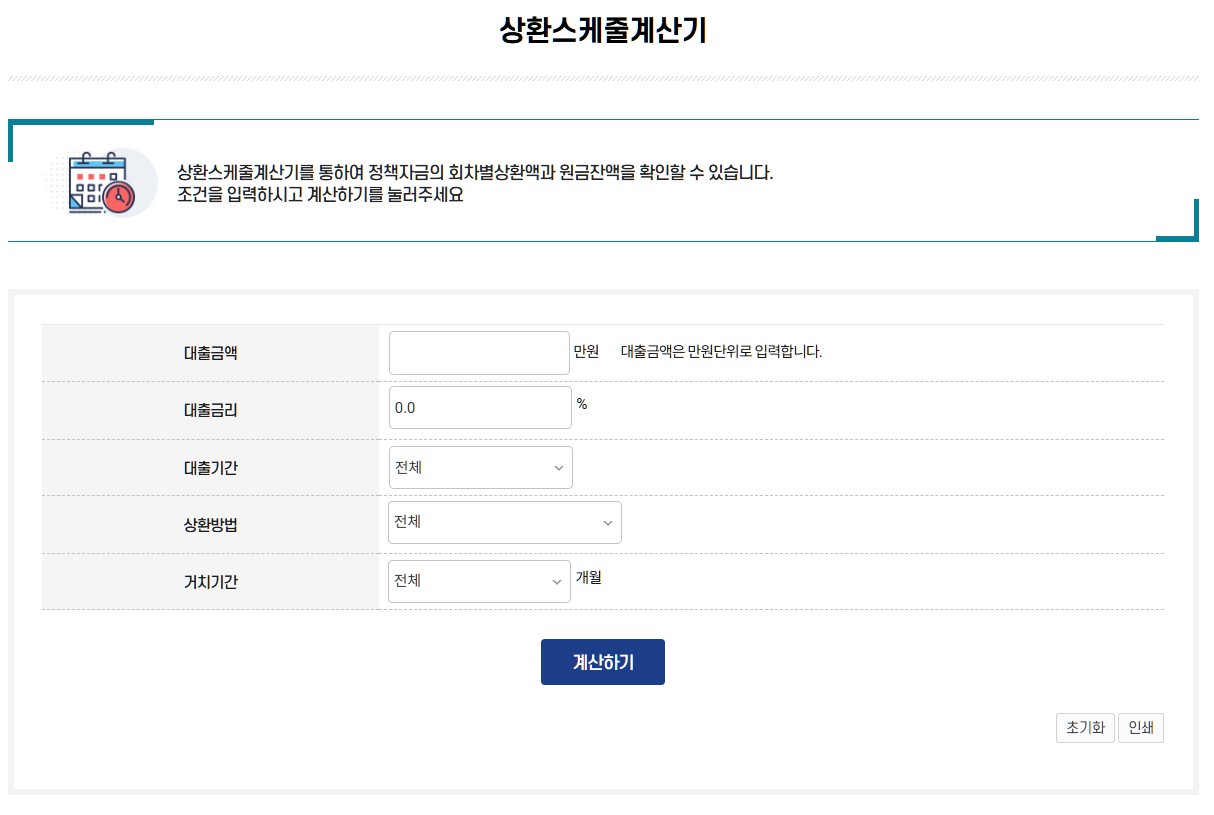Click the % symbol beside the rate field
This screenshot has height=815, width=1214.
click(x=582, y=402)
